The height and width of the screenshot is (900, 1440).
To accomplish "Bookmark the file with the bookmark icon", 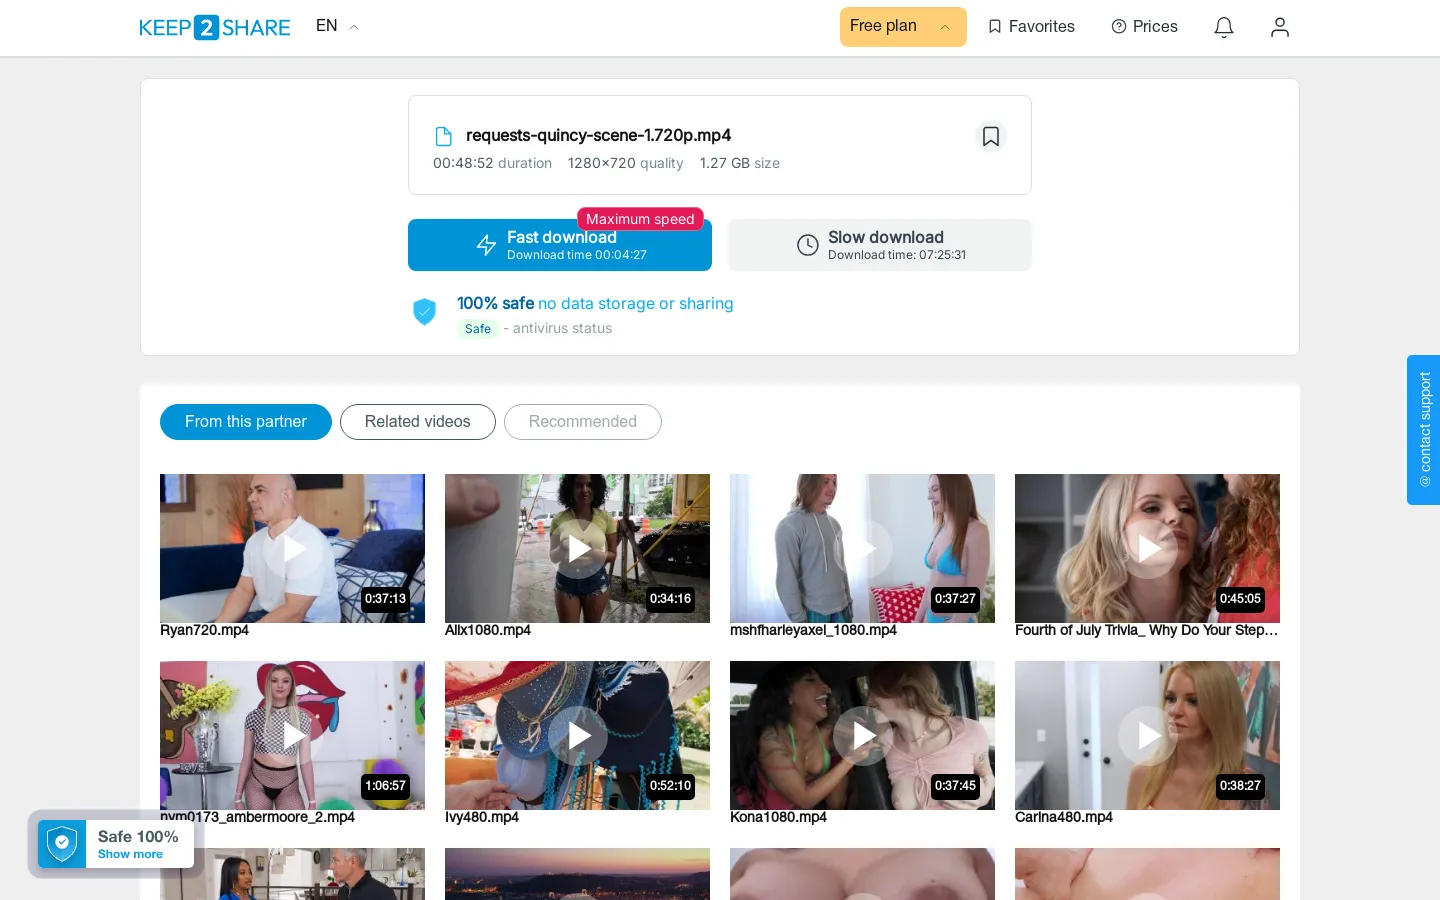I will pos(991,136).
